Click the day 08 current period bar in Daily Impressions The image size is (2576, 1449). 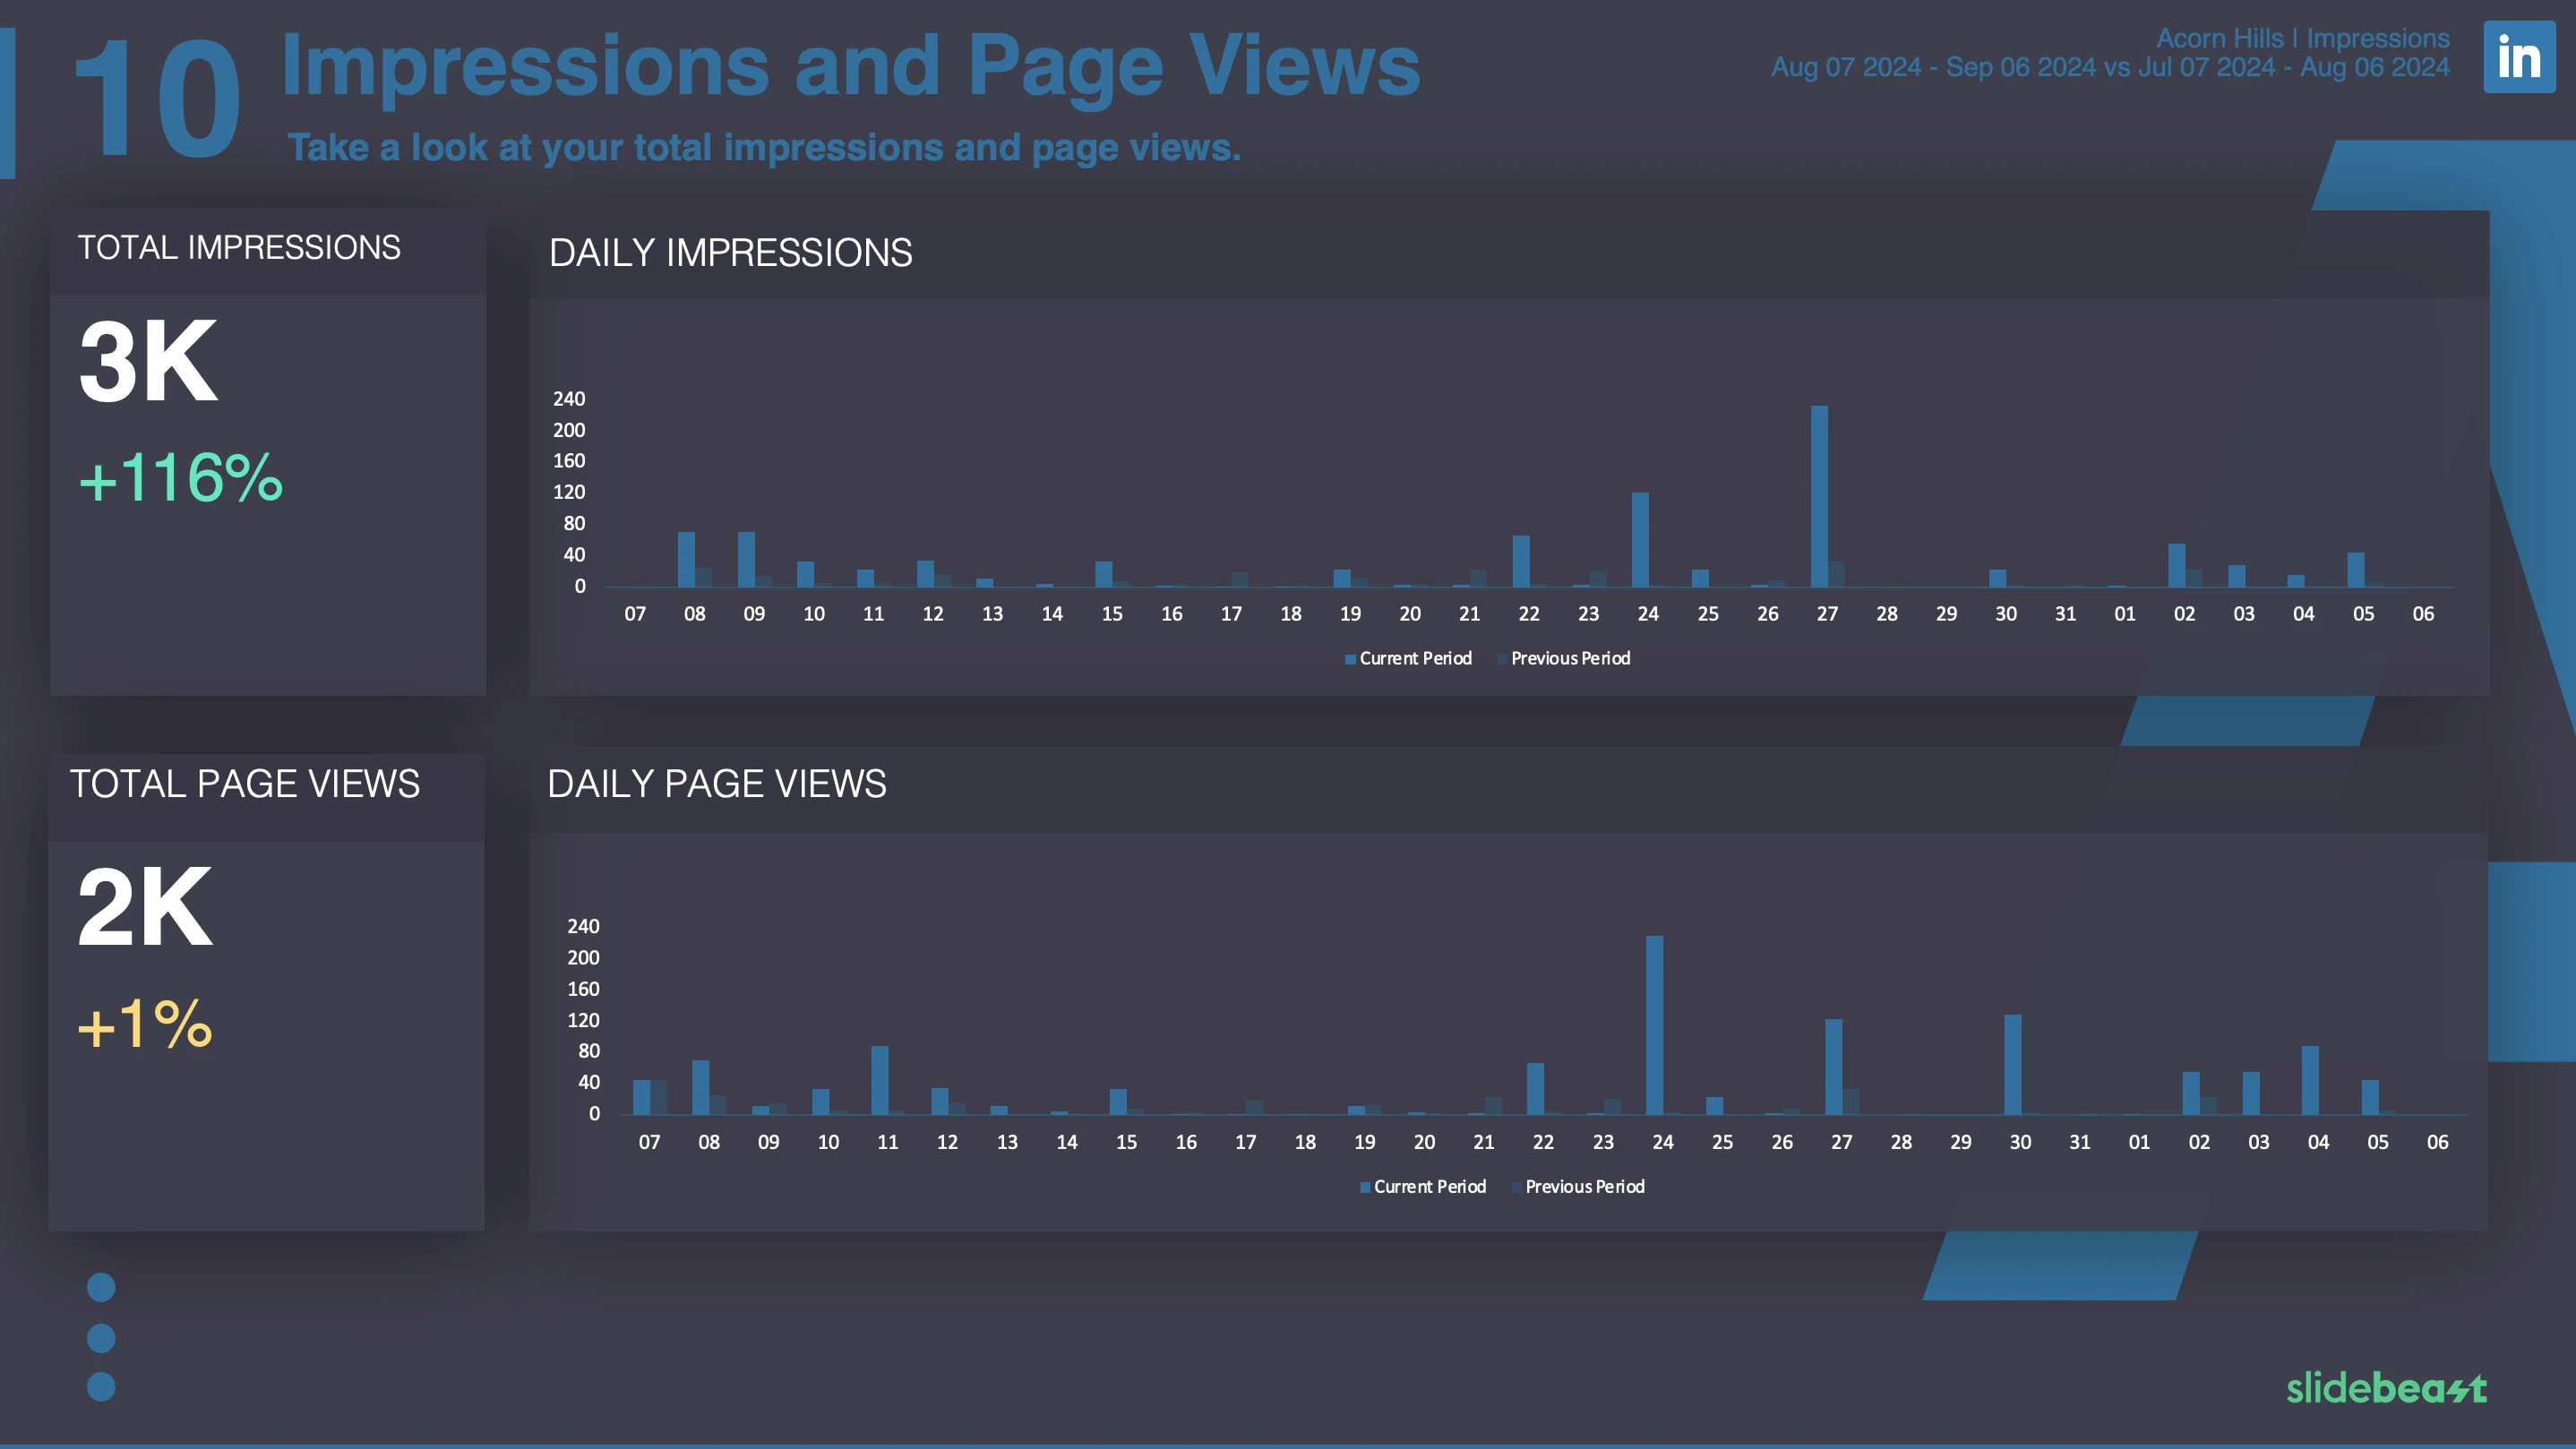coord(686,559)
